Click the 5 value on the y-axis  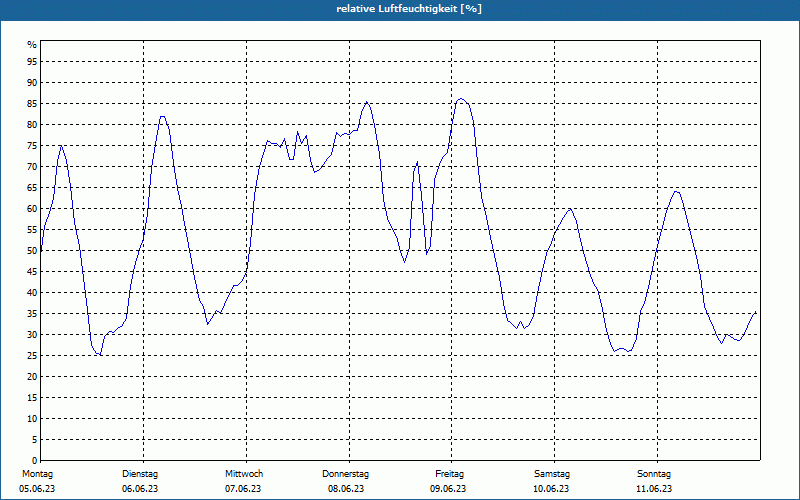(x=35, y=440)
